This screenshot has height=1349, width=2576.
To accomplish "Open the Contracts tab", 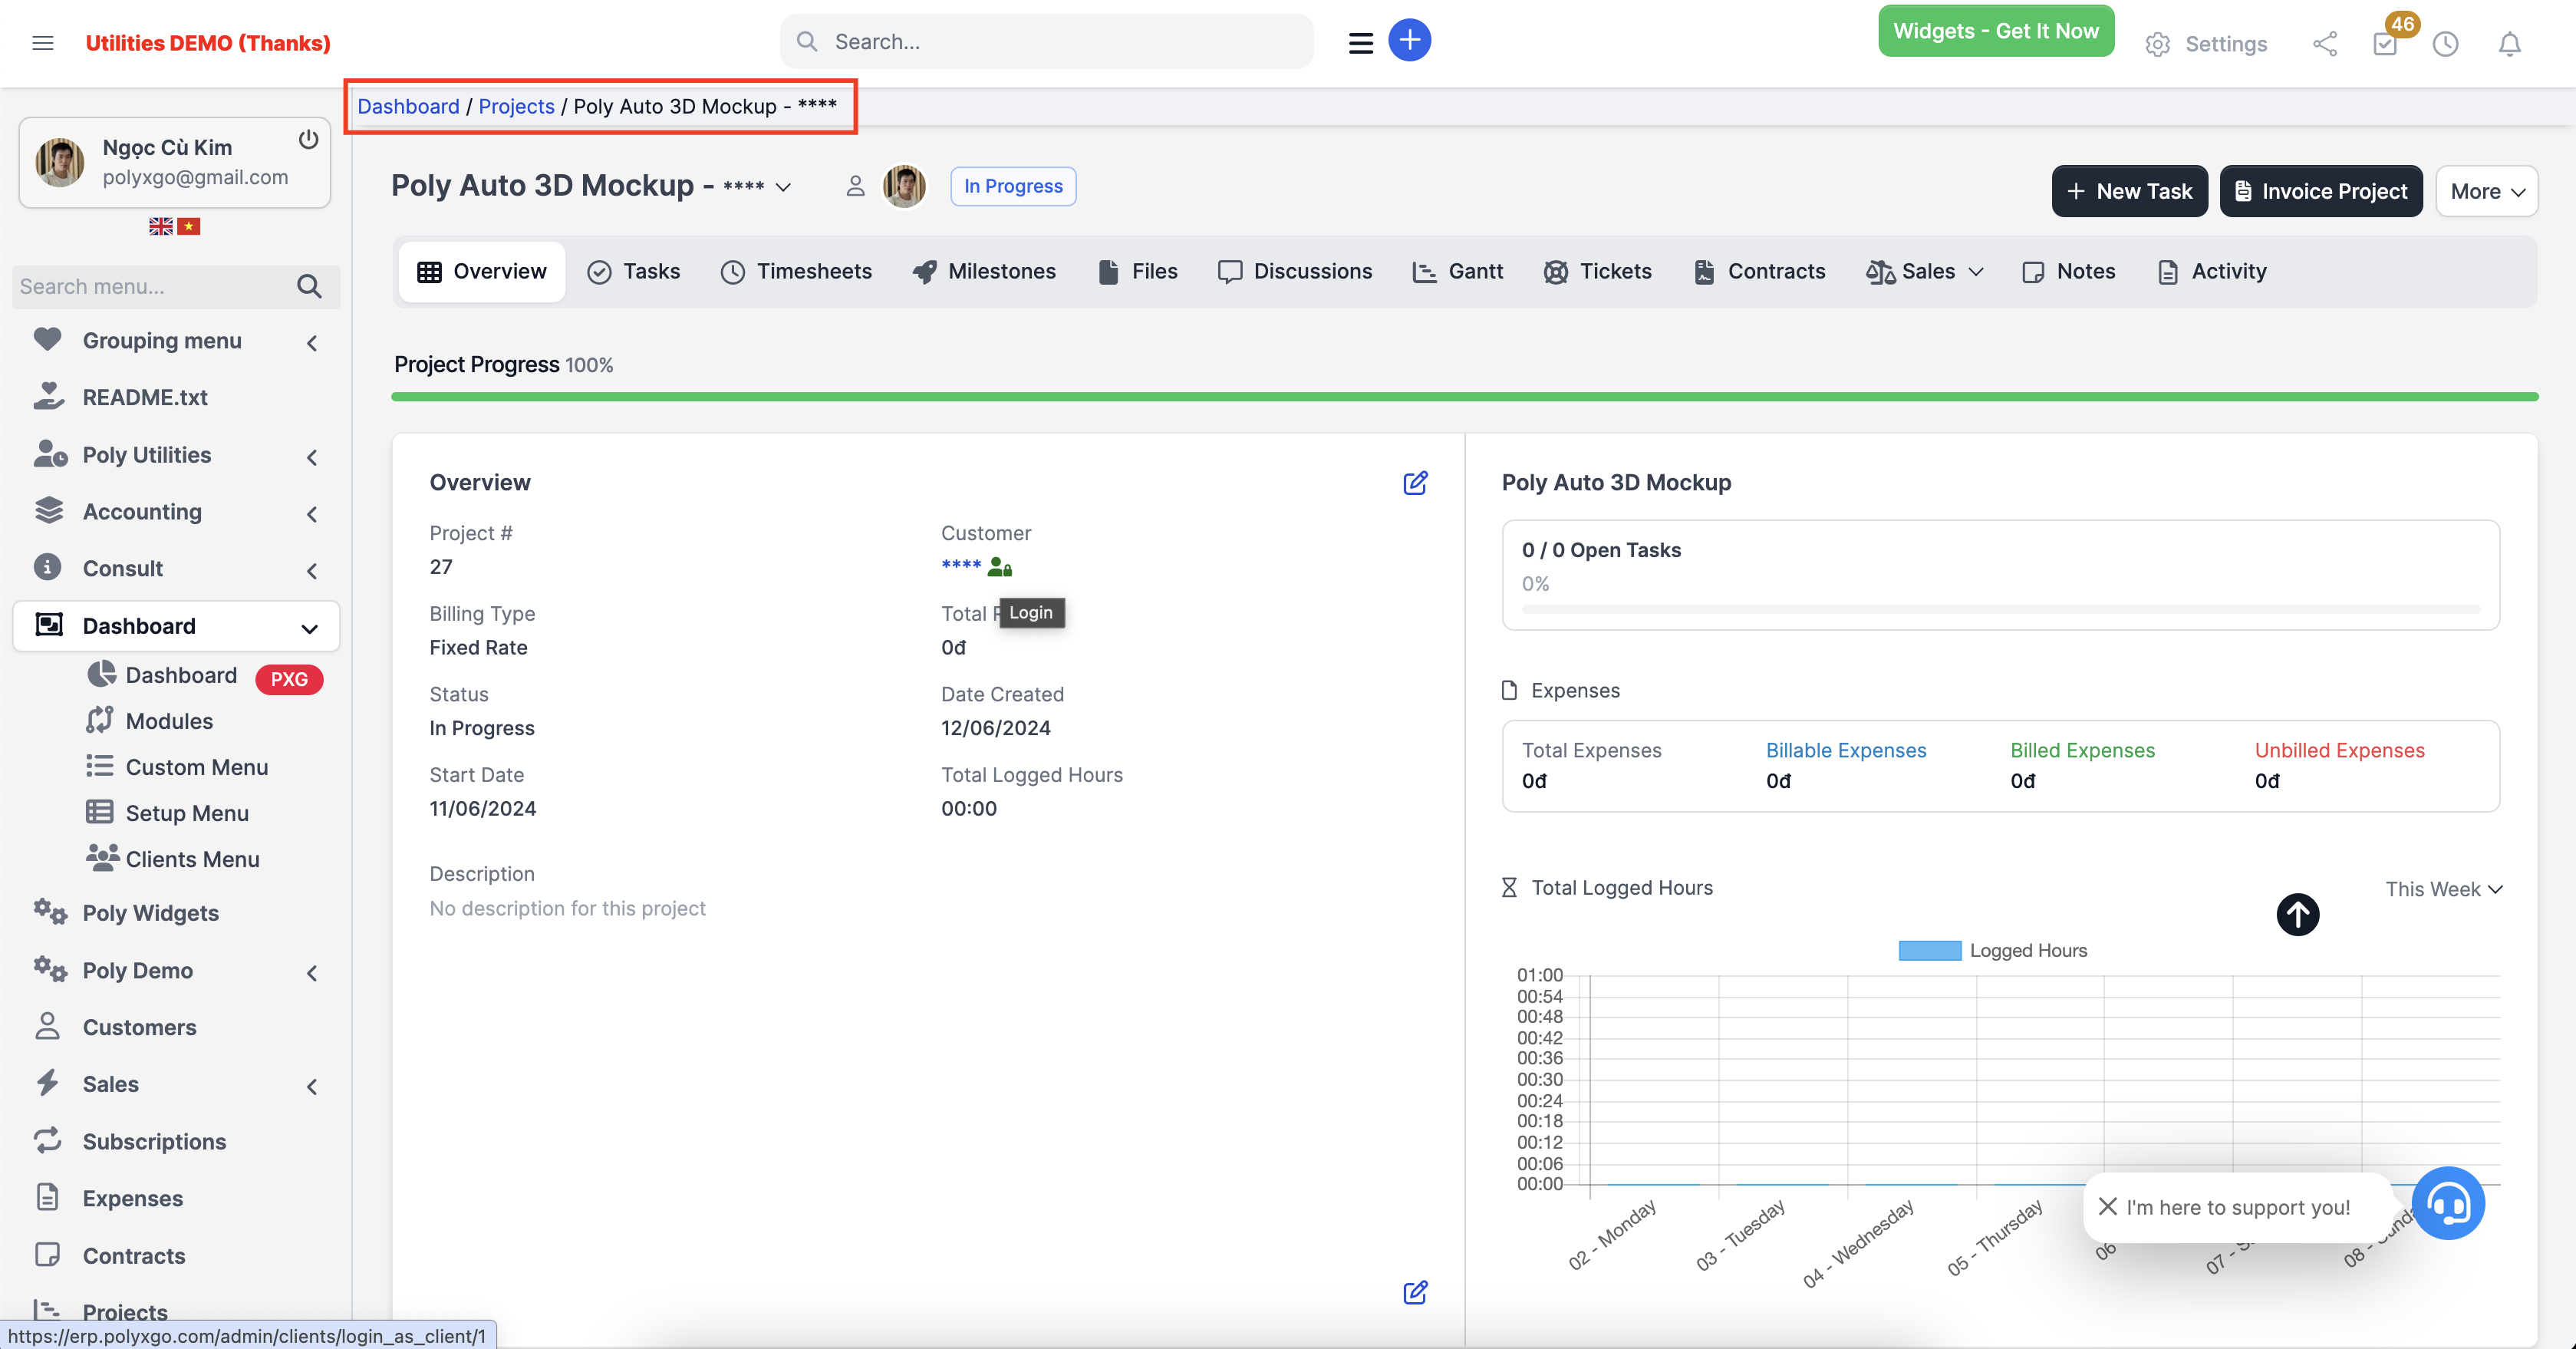I will pos(1759,271).
